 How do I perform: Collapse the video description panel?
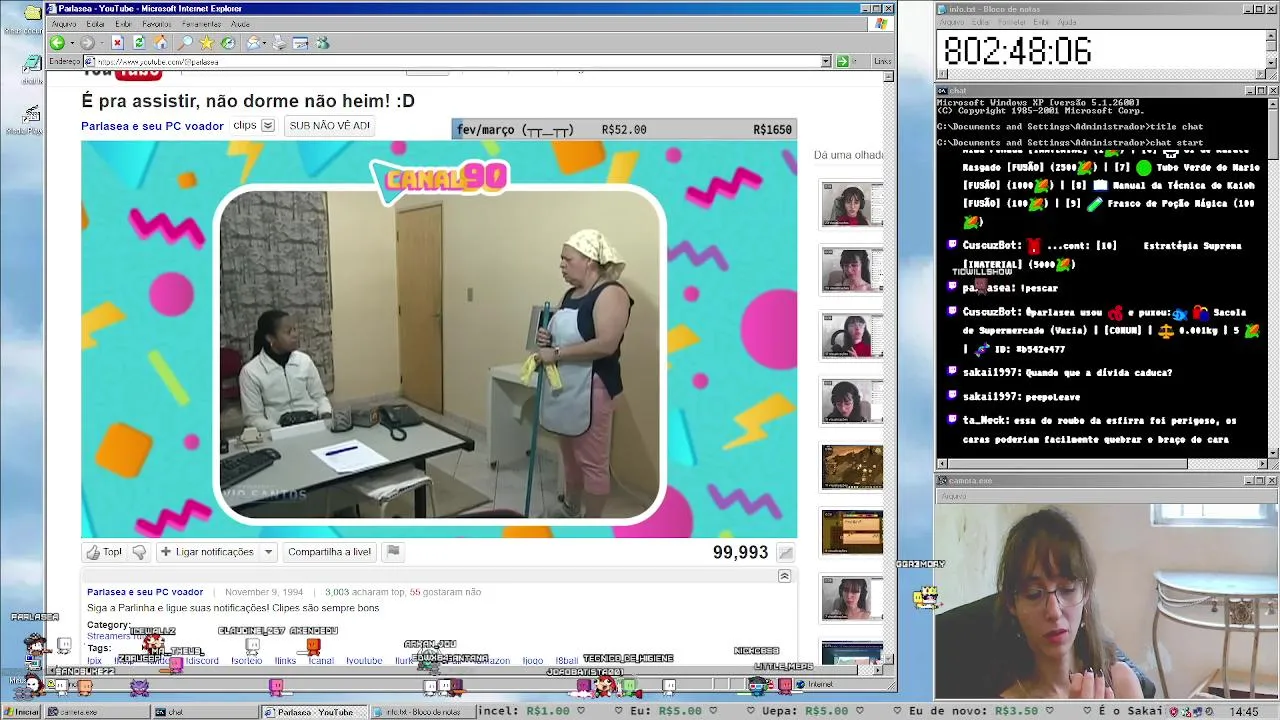[x=784, y=576]
